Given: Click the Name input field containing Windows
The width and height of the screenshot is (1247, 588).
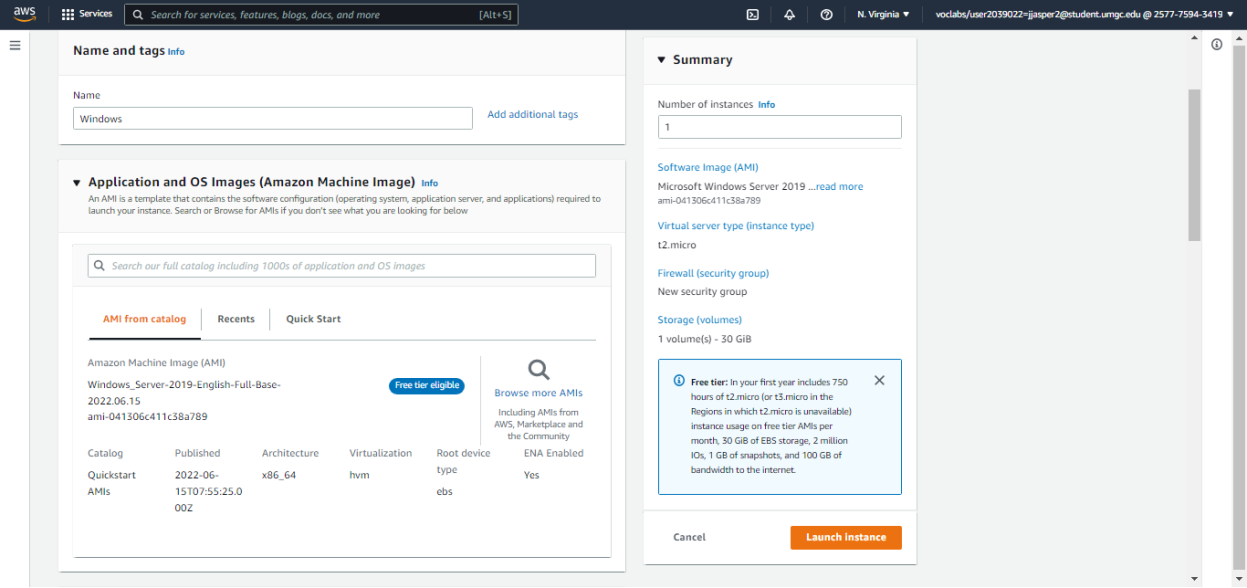Looking at the screenshot, I should tap(272, 119).
